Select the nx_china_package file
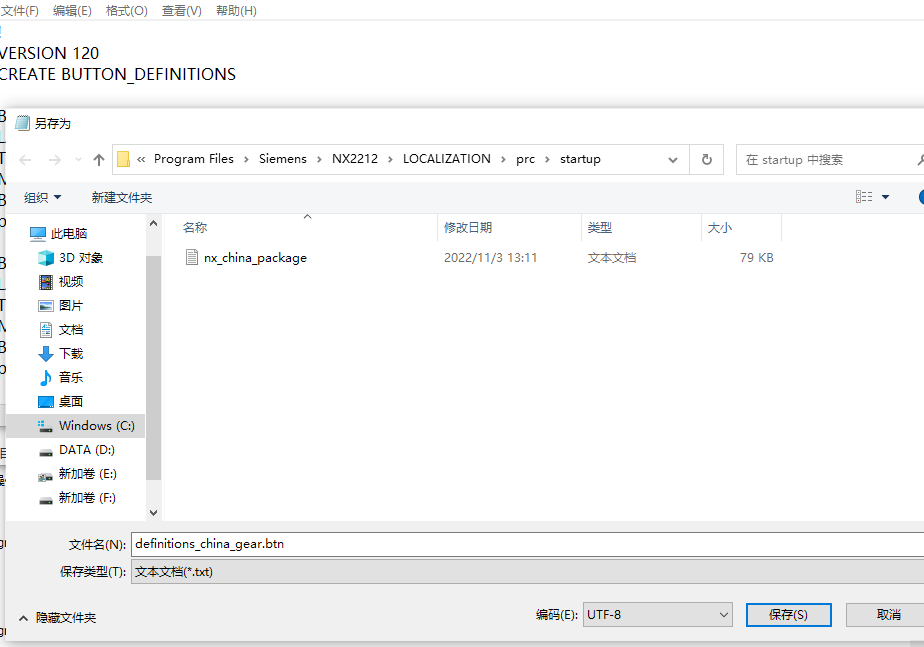The image size is (924, 647). point(255,258)
